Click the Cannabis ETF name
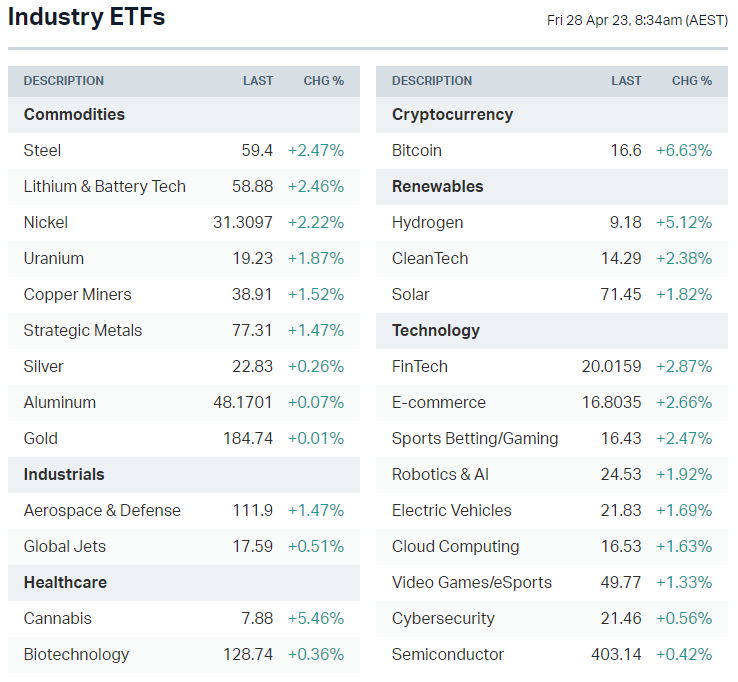This screenshot has height=682, width=738. pyautogui.click(x=57, y=618)
